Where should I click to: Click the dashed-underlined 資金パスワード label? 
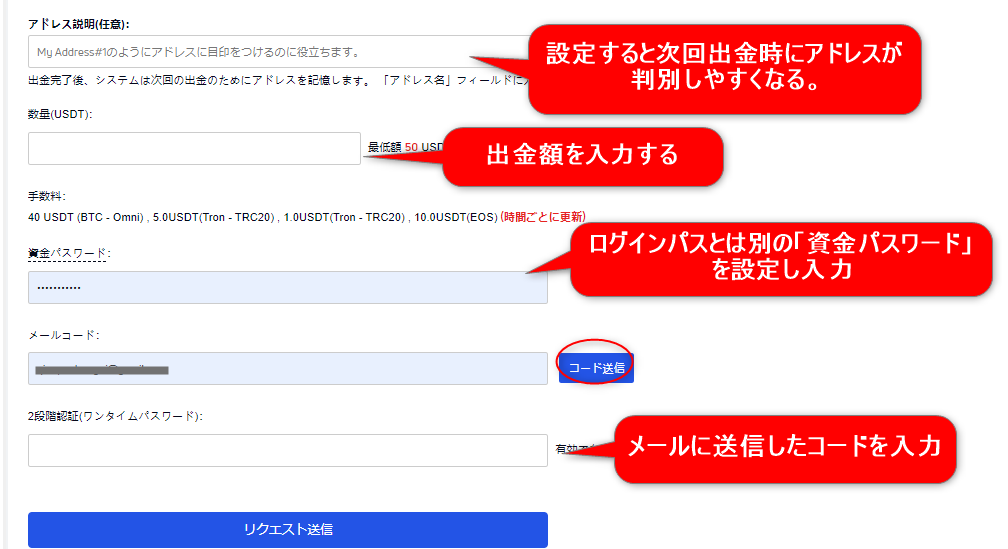[68, 254]
